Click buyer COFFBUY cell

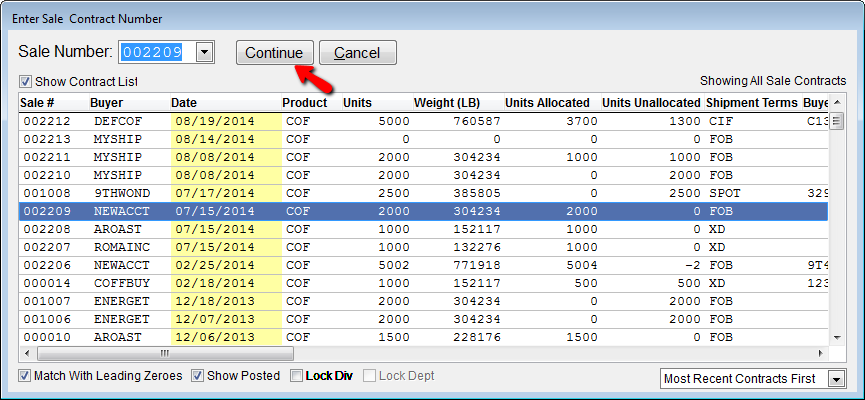(x=129, y=283)
